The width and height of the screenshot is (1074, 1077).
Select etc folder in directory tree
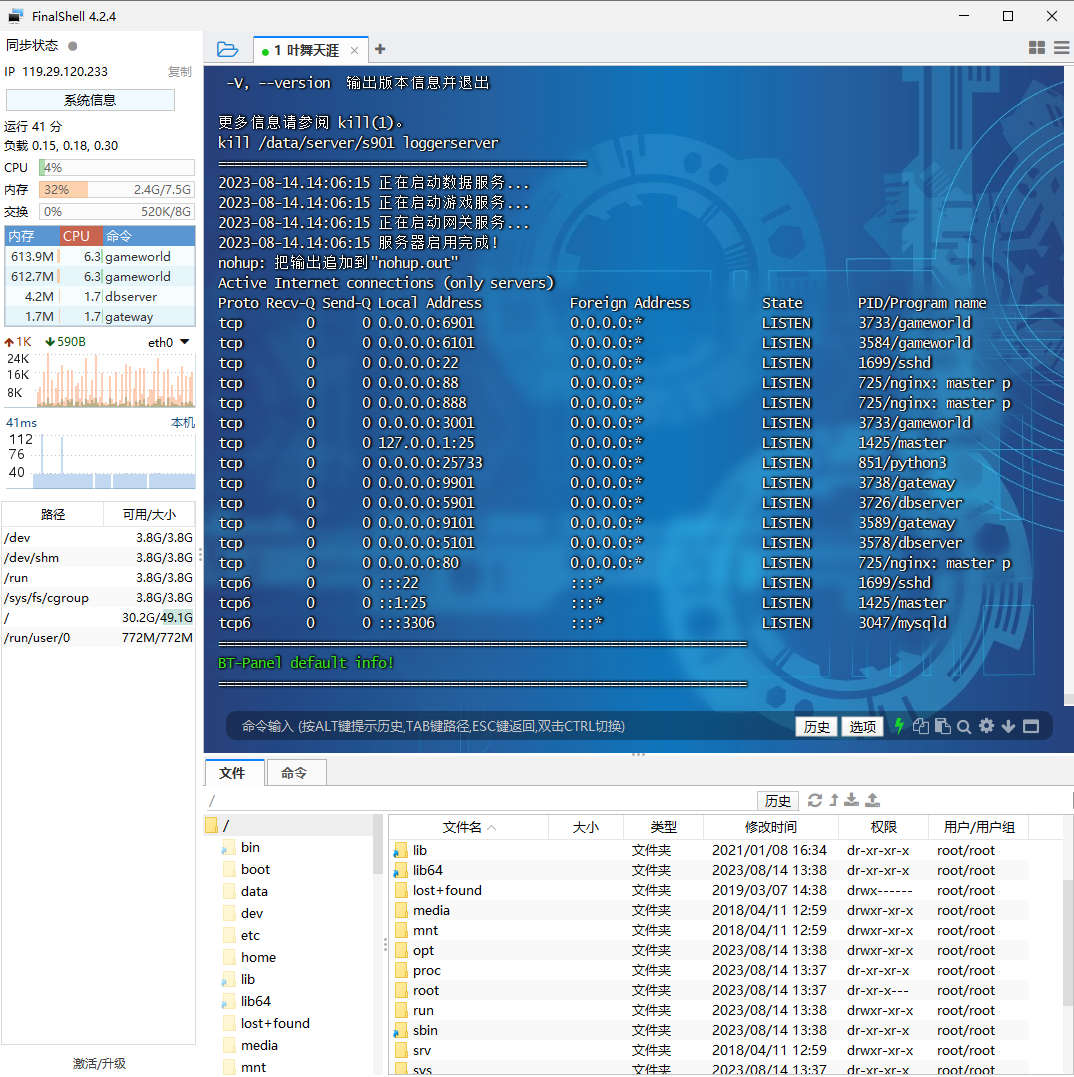pyautogui.click(x=250, y=936)
